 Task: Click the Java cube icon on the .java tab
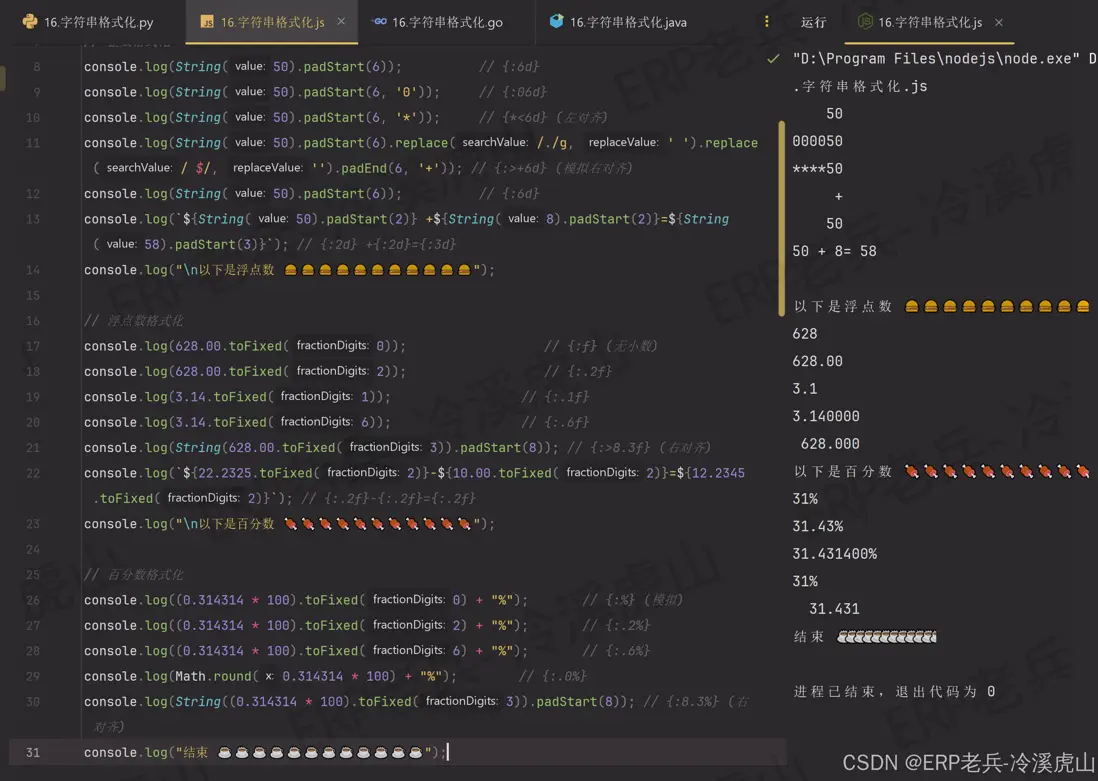[556, 19]
